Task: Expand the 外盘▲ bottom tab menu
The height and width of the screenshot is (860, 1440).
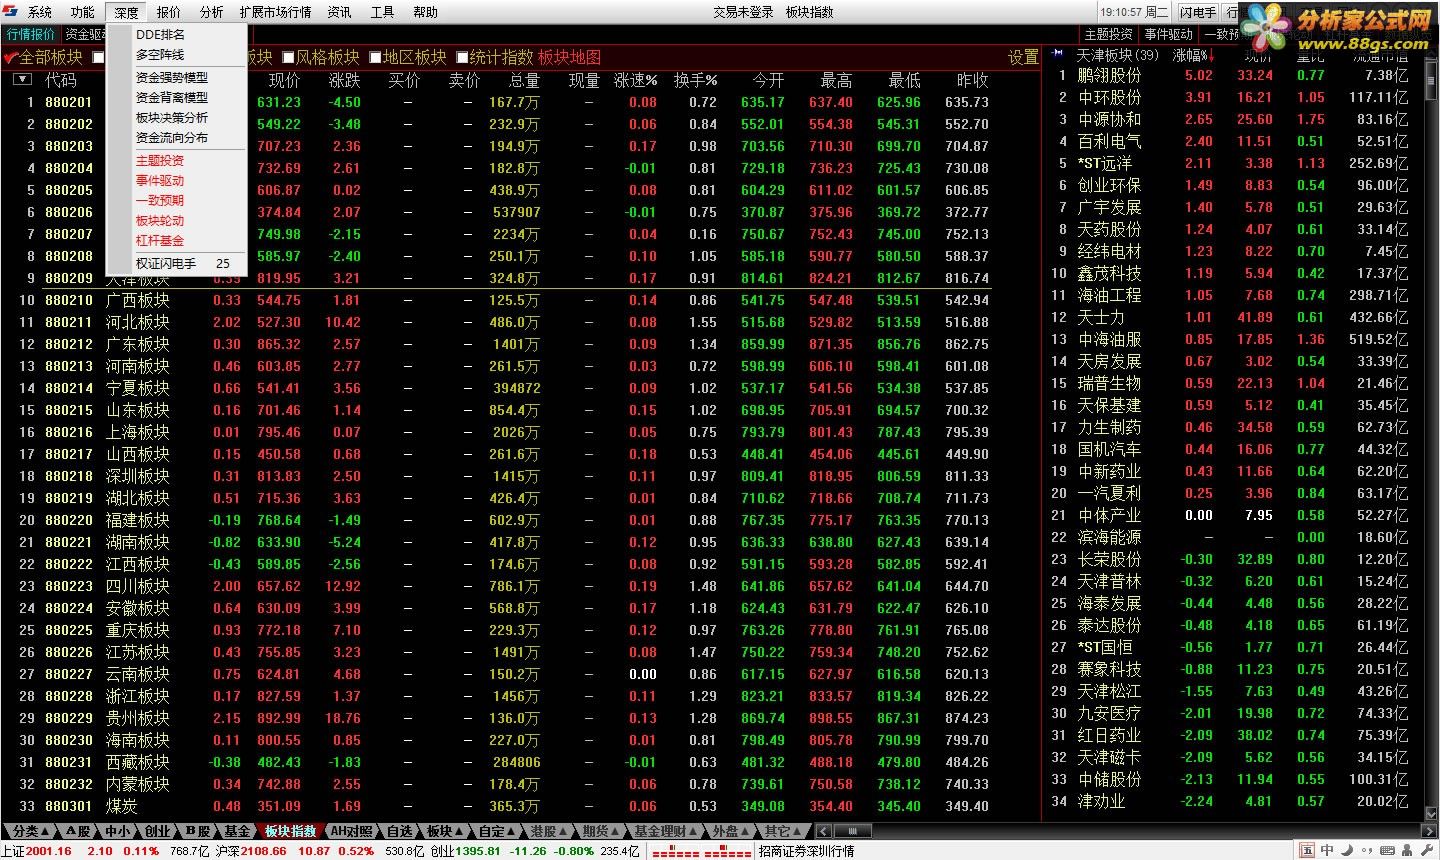Action: [x=731, y=831]
